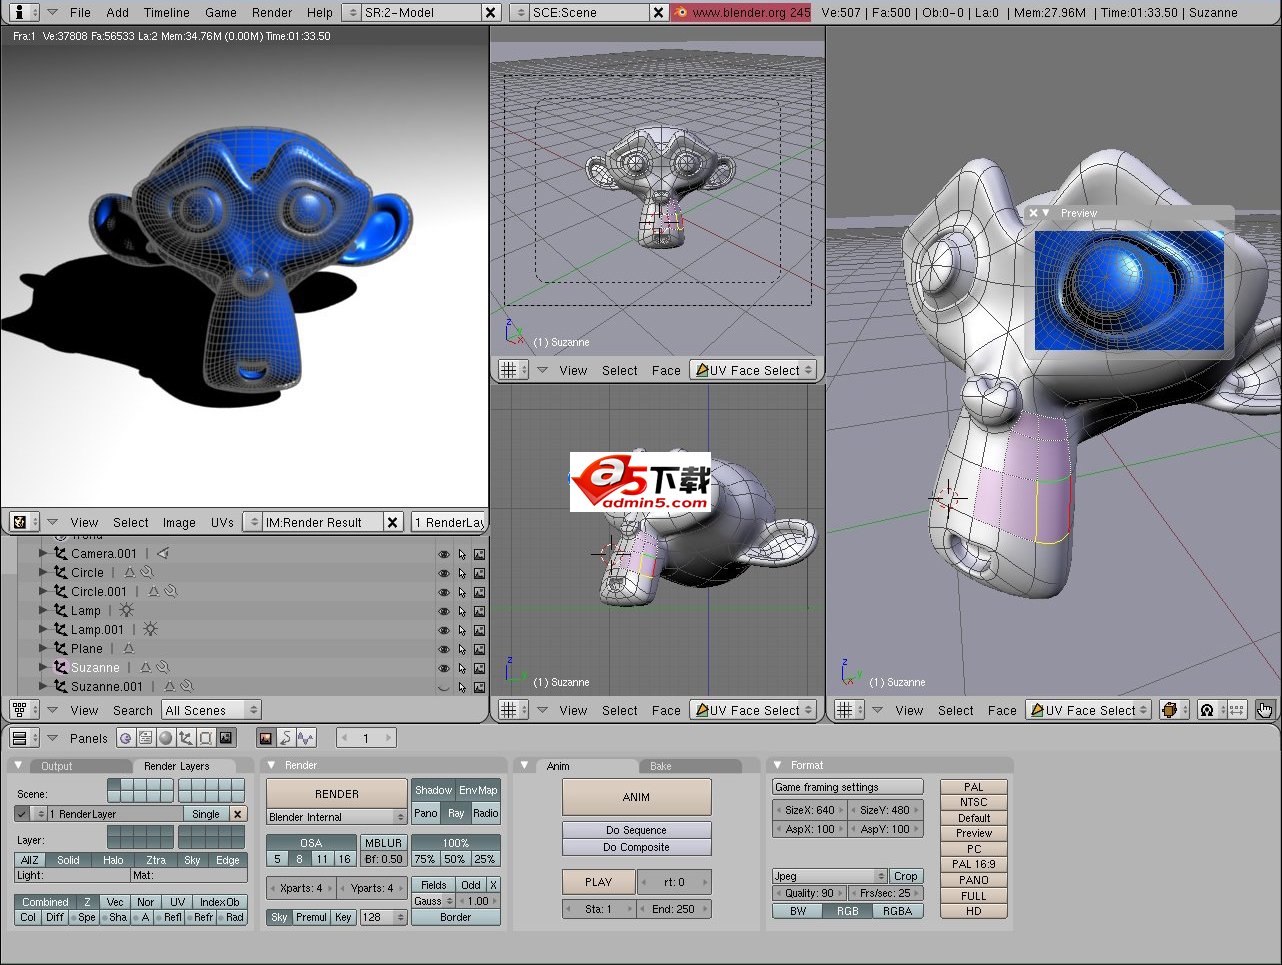
Task: Toggle visibility eye for Suzanne.001
Action: [443, 687]
